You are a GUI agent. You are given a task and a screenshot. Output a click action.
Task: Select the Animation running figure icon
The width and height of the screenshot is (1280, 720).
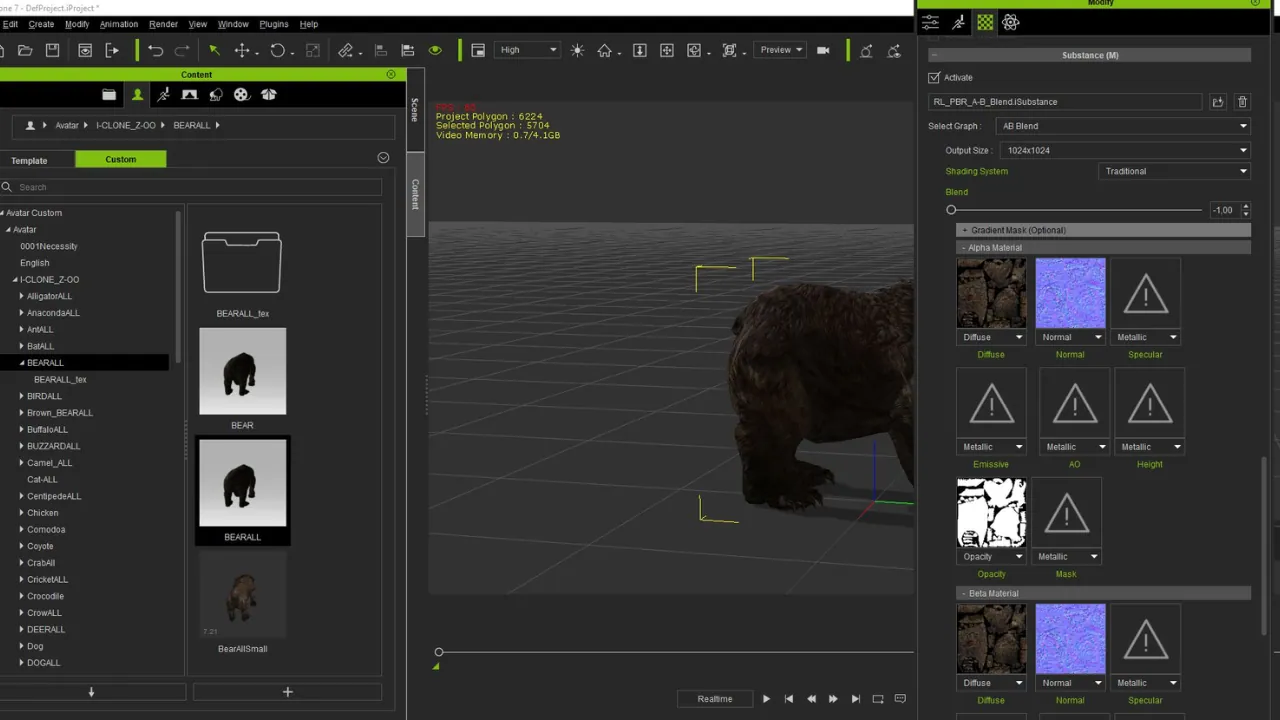point(163,95)
